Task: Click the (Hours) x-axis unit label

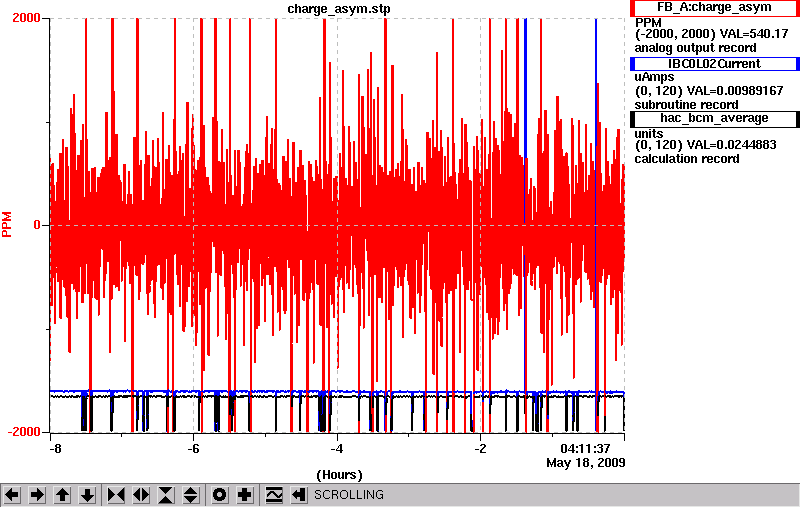Action: pos(339,475)
